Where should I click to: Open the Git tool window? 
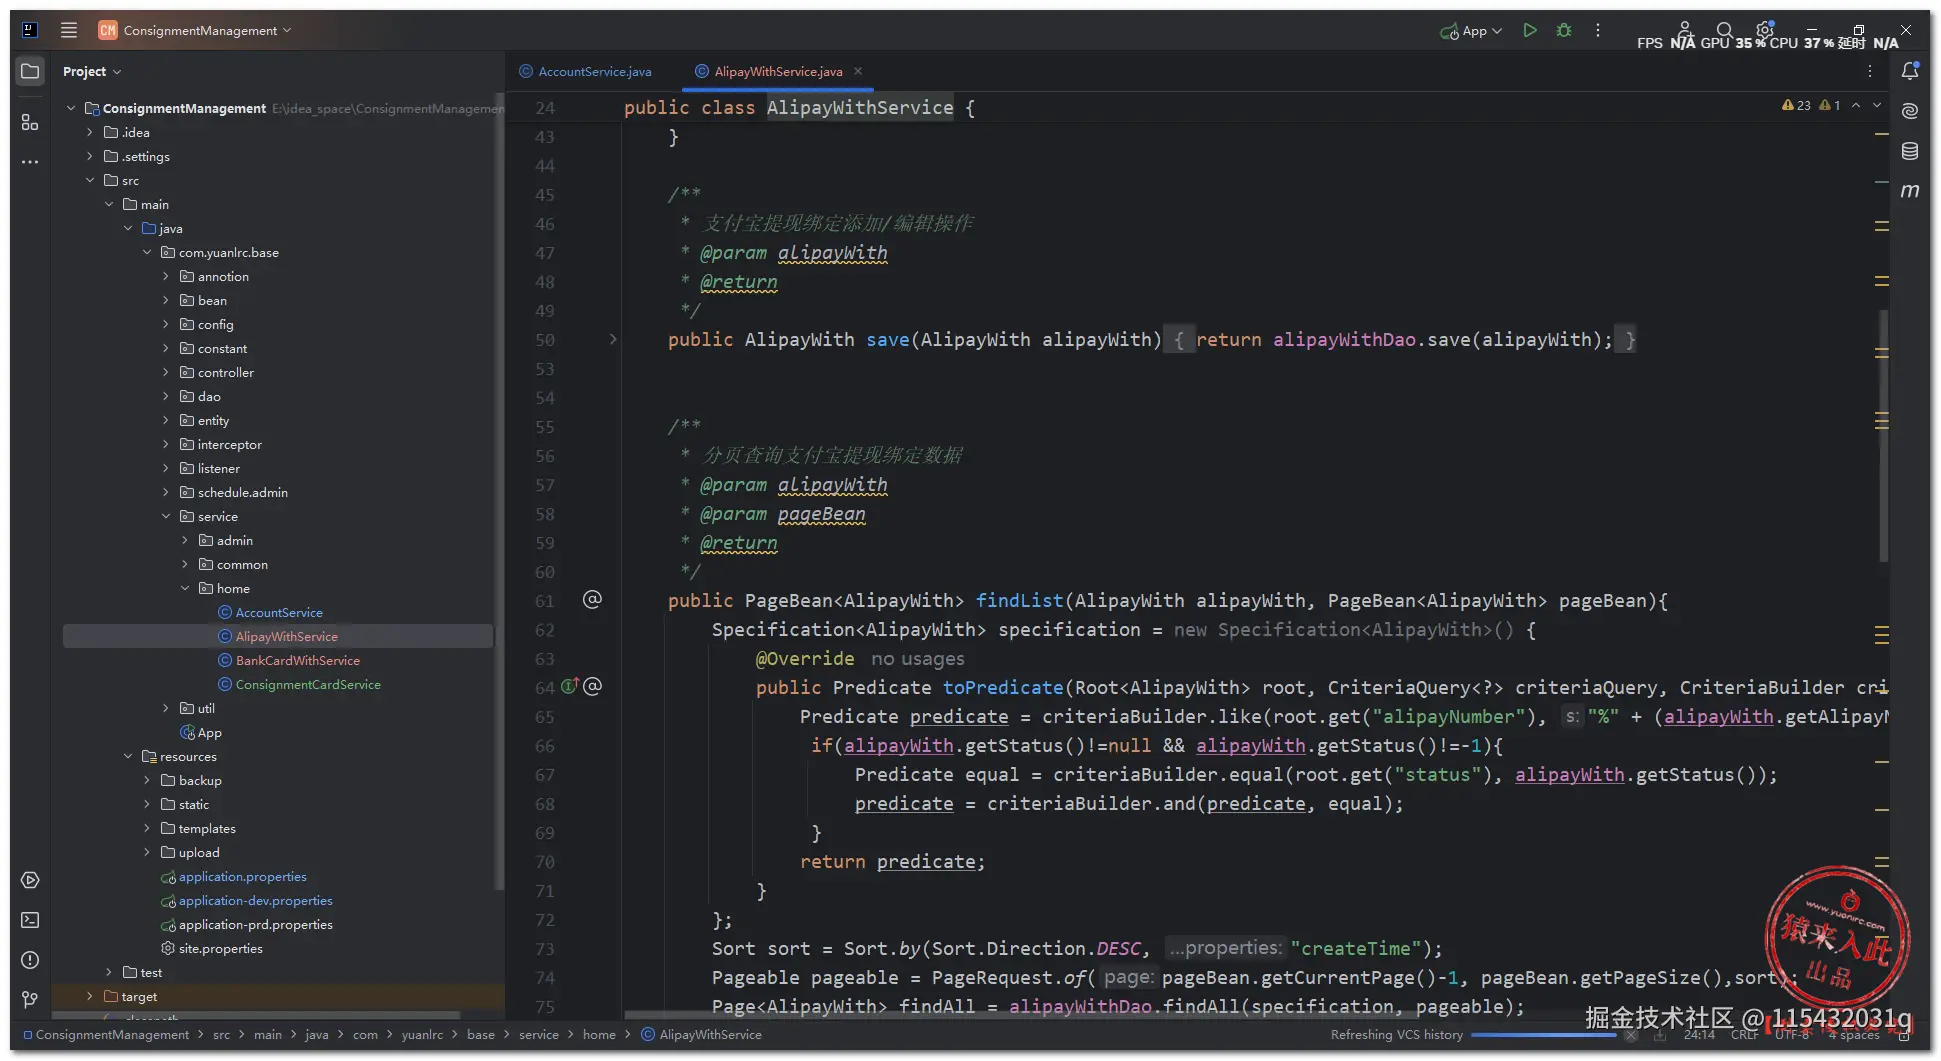(x=30, y=999)
